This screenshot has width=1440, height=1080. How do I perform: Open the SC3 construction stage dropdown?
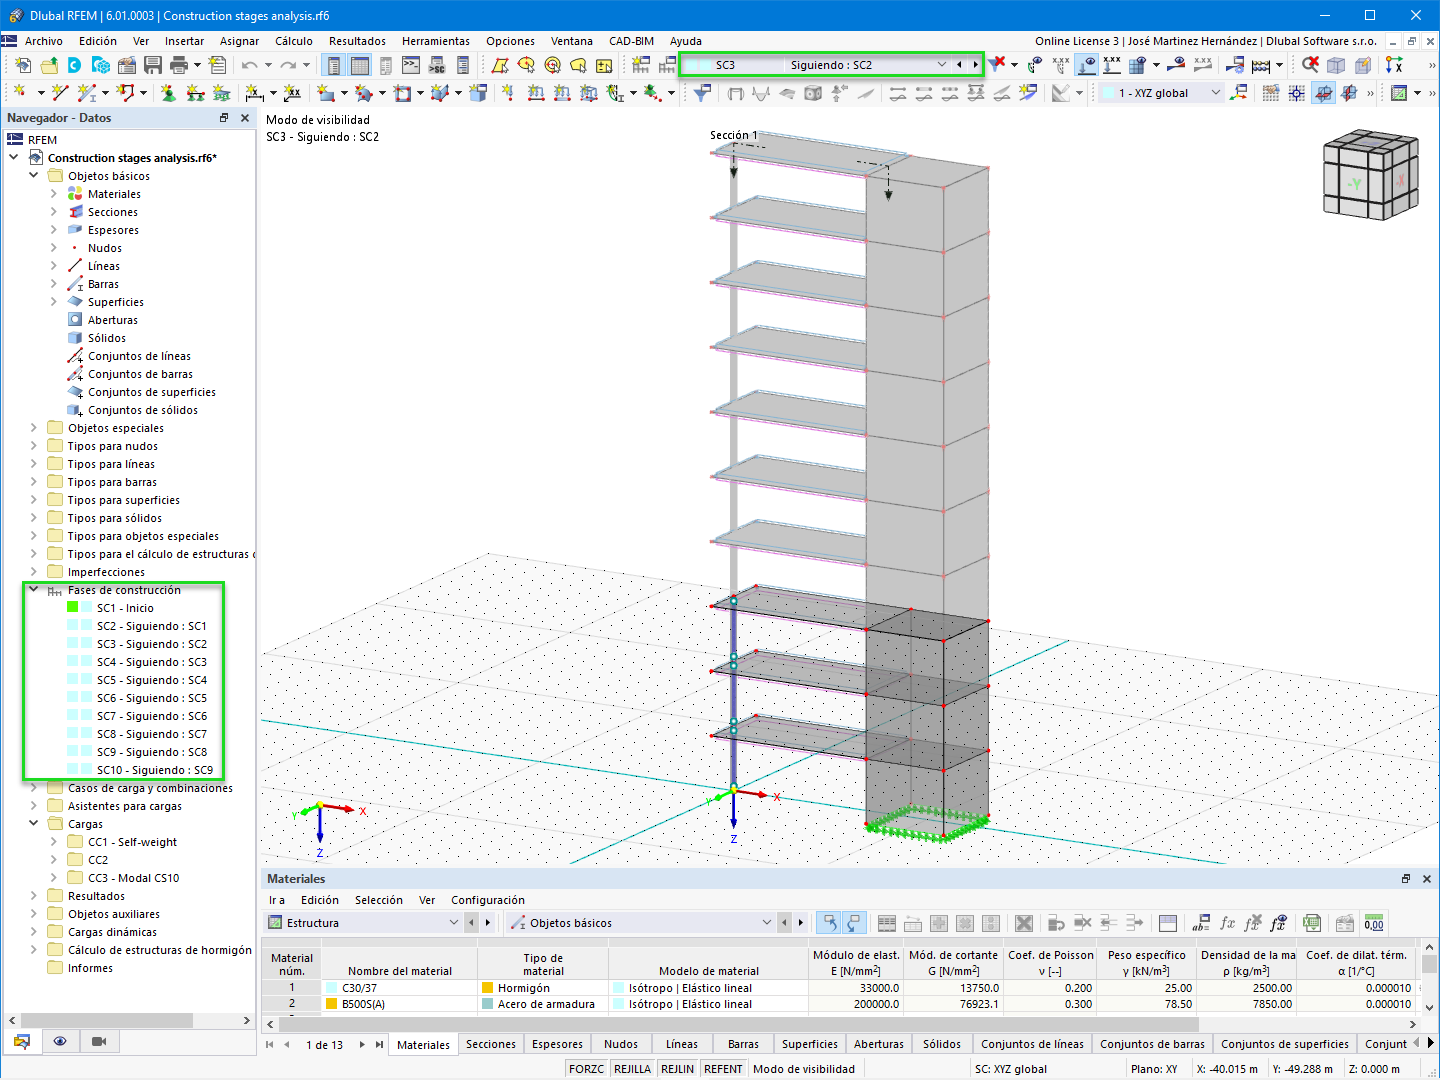tap(941, 65)
